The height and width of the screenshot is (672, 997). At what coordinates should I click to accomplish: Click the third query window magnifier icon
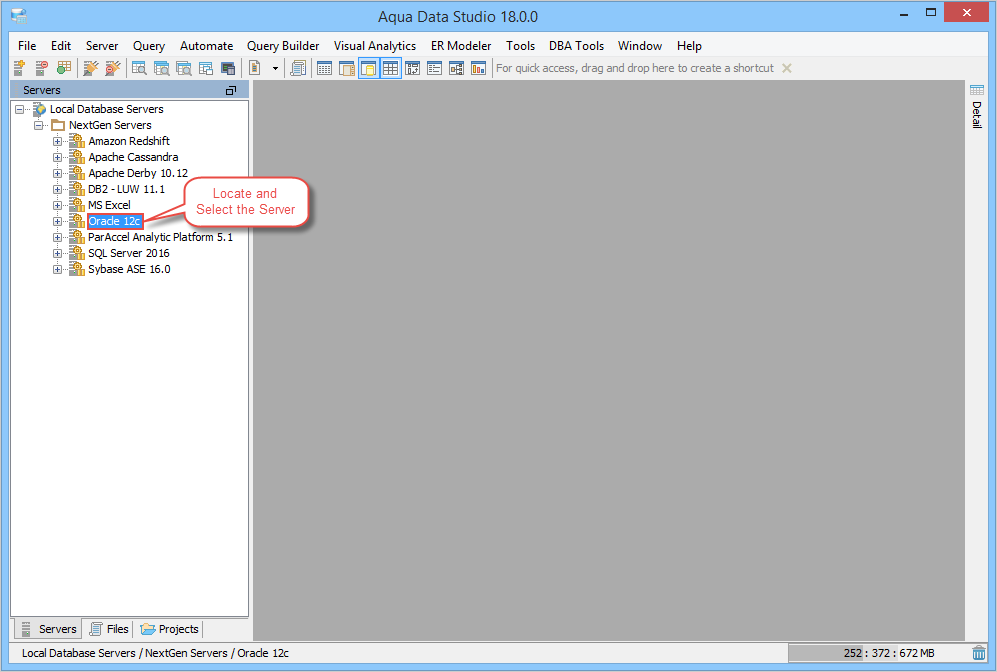tap(184, 68)
